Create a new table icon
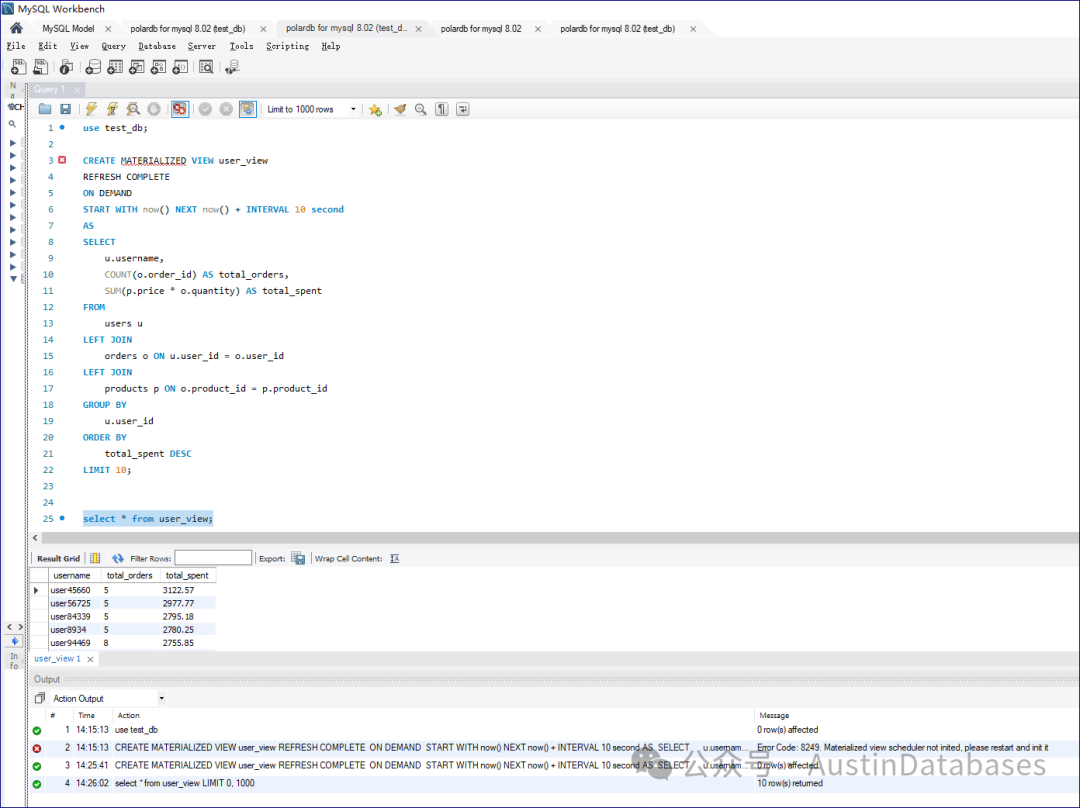 click(115, 67)
